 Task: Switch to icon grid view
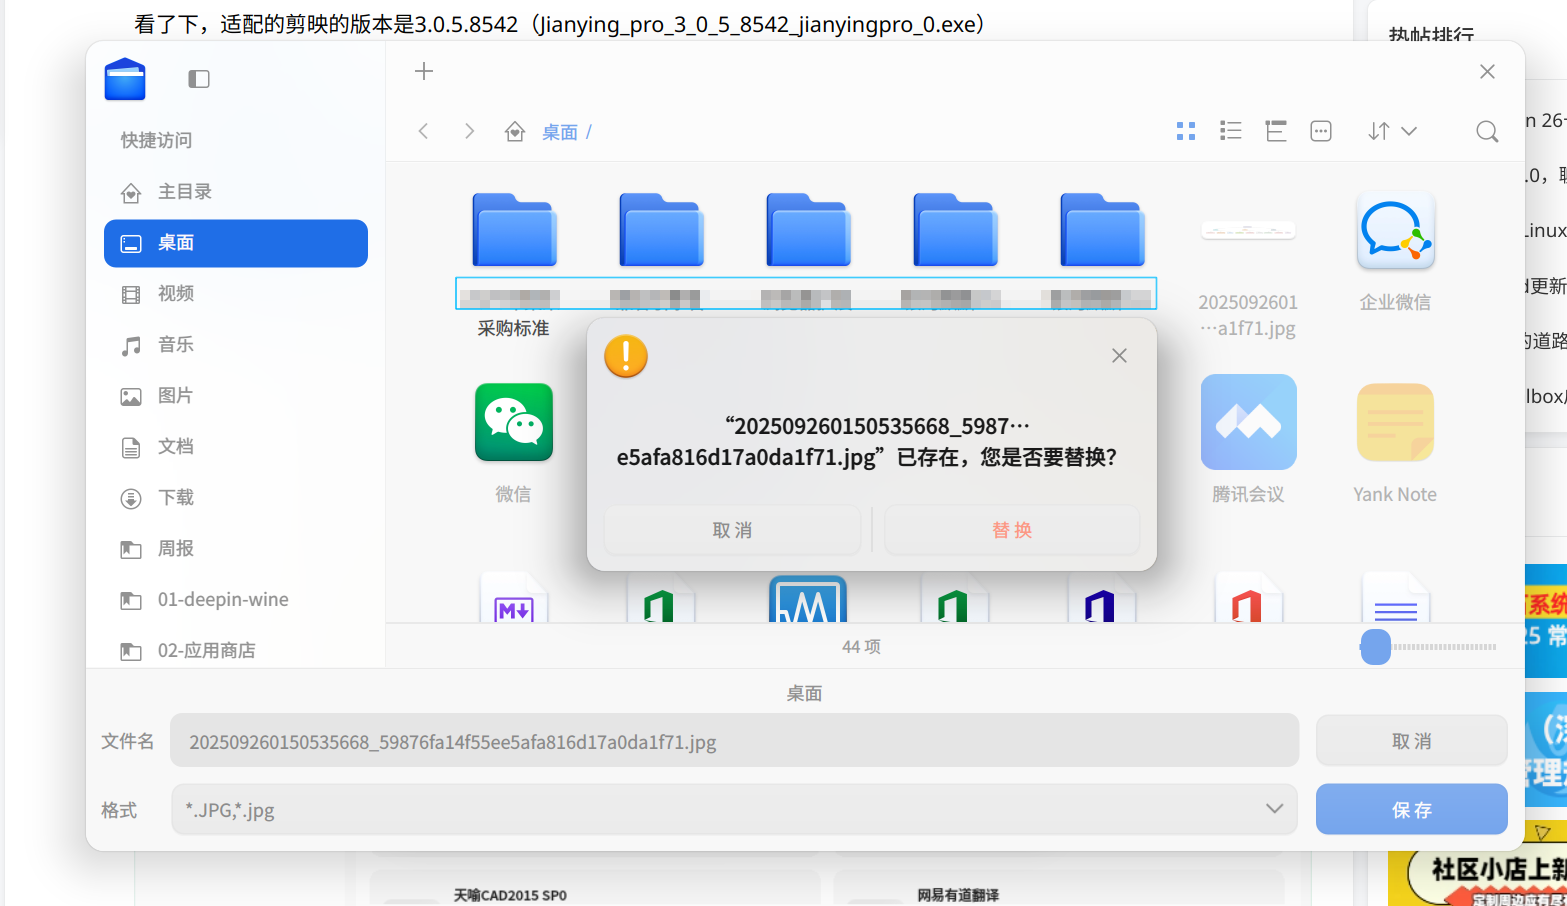tap(1186, 131)
